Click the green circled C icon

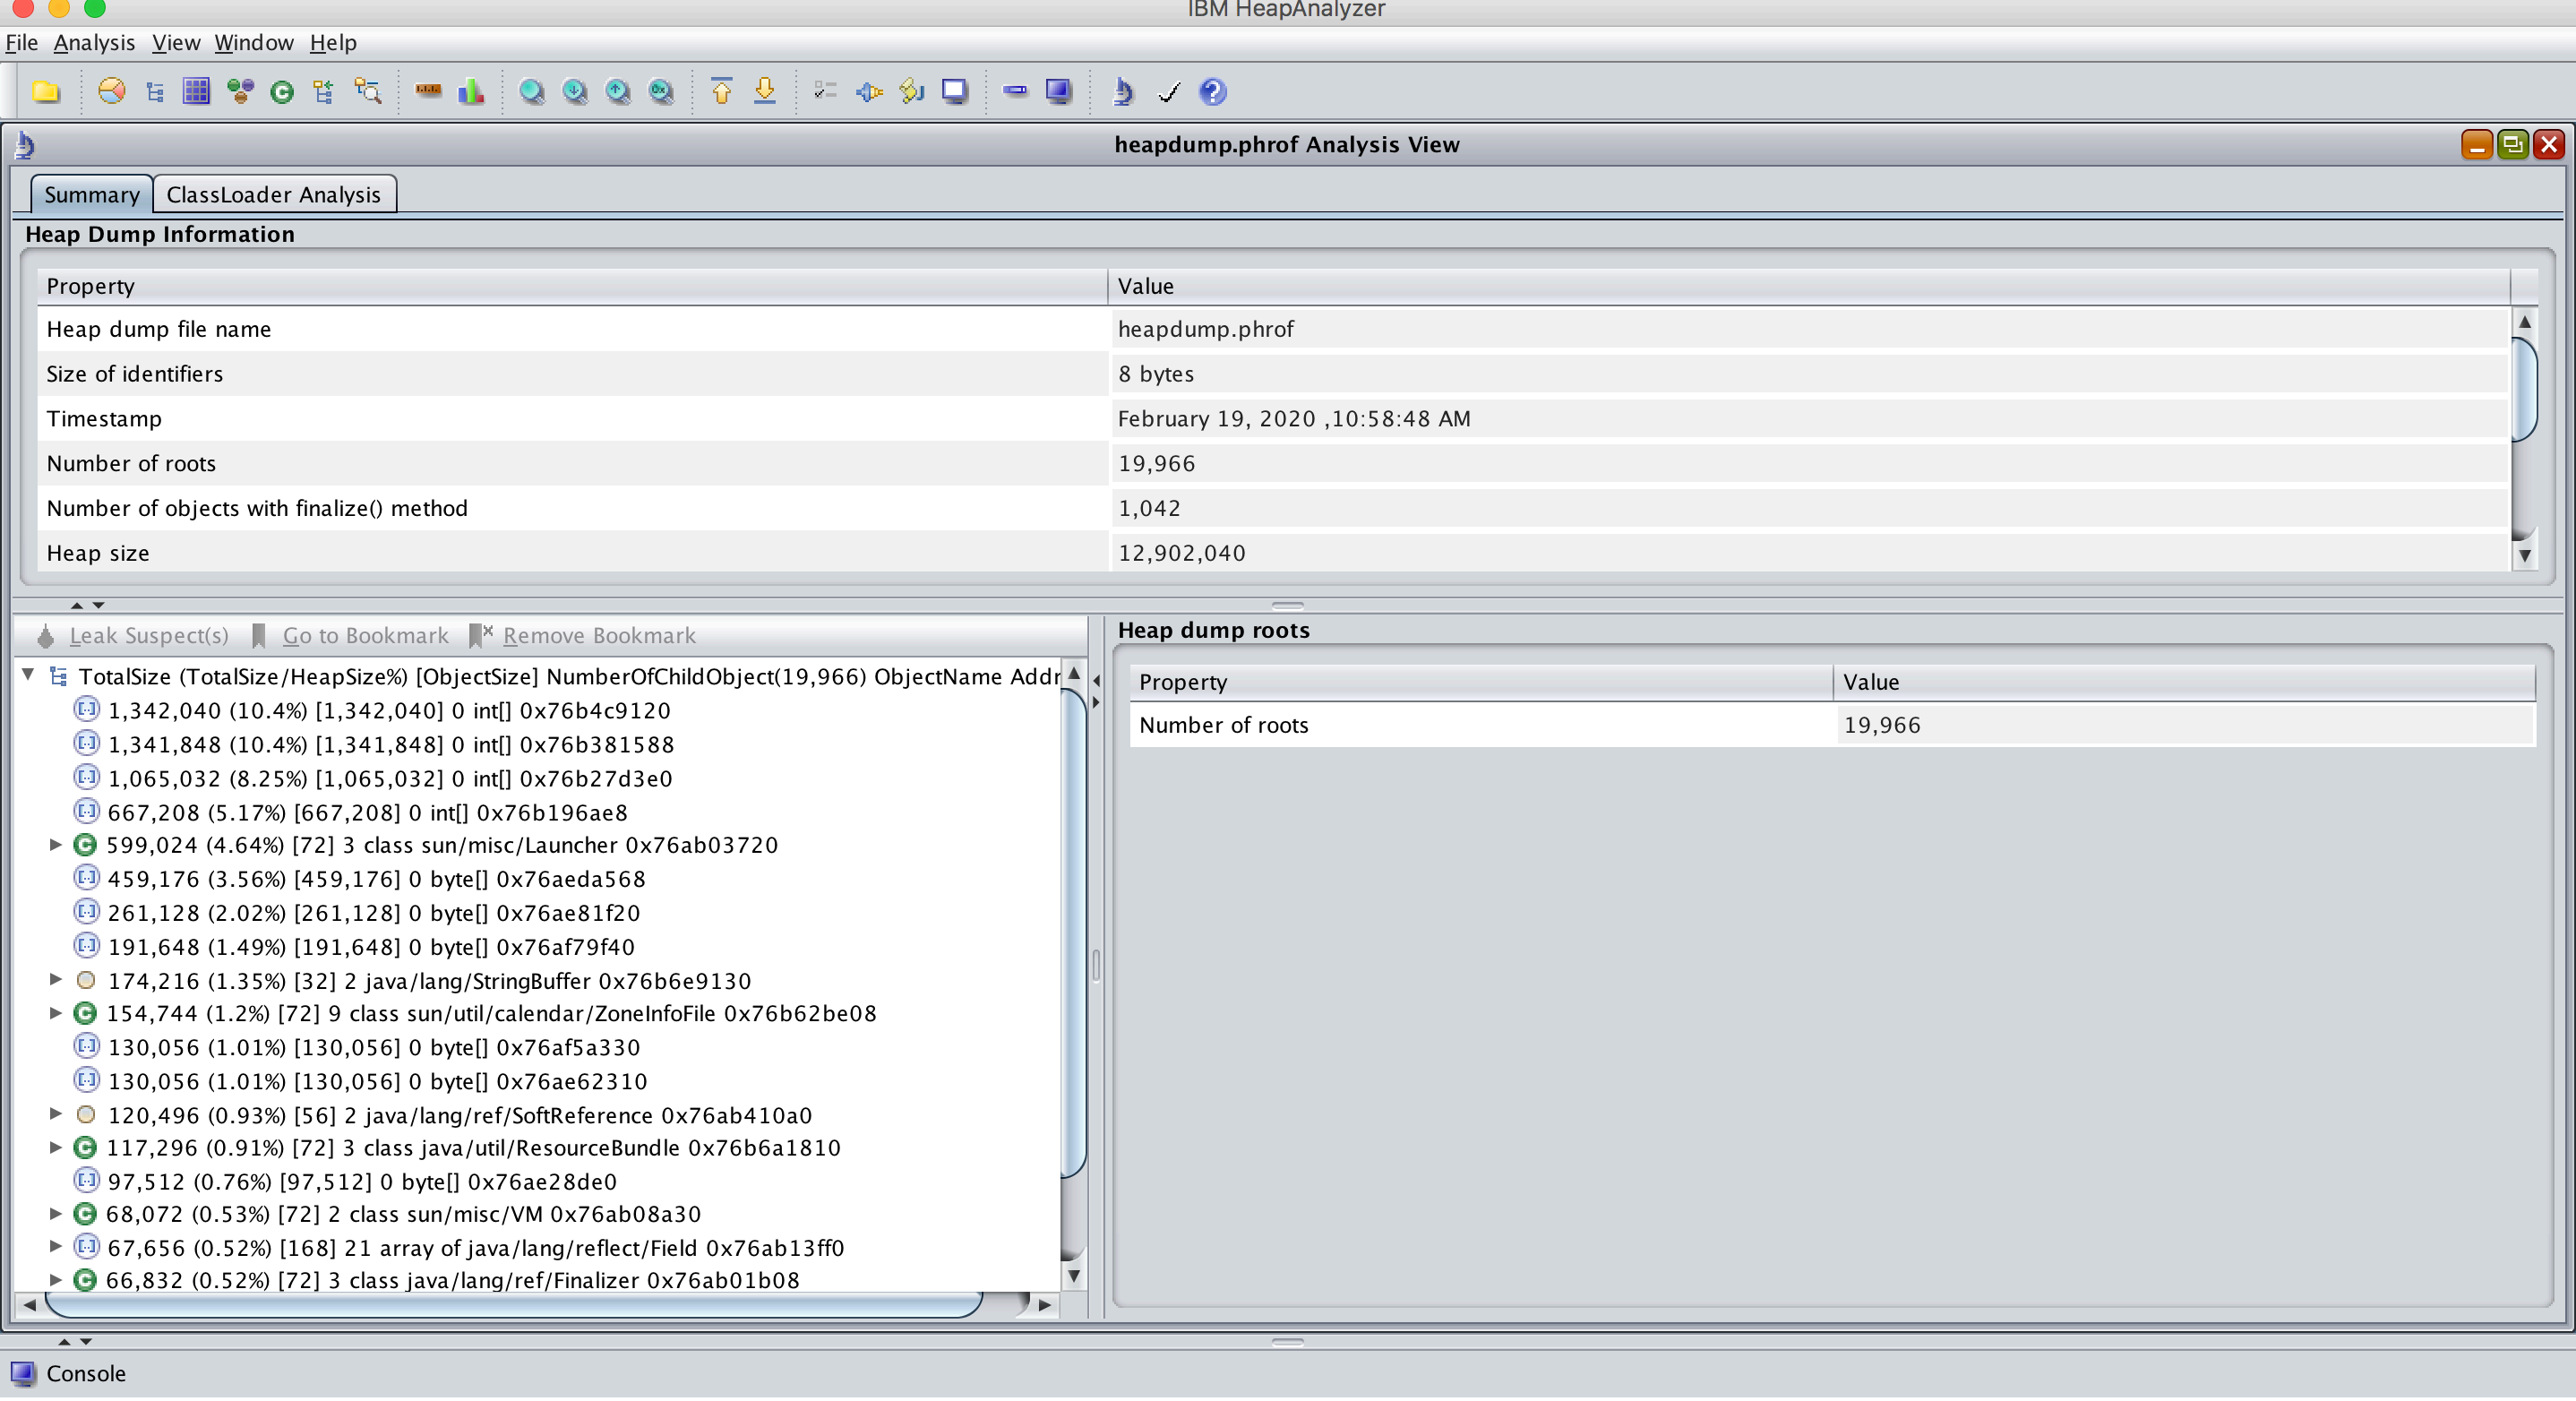[282, 92]
